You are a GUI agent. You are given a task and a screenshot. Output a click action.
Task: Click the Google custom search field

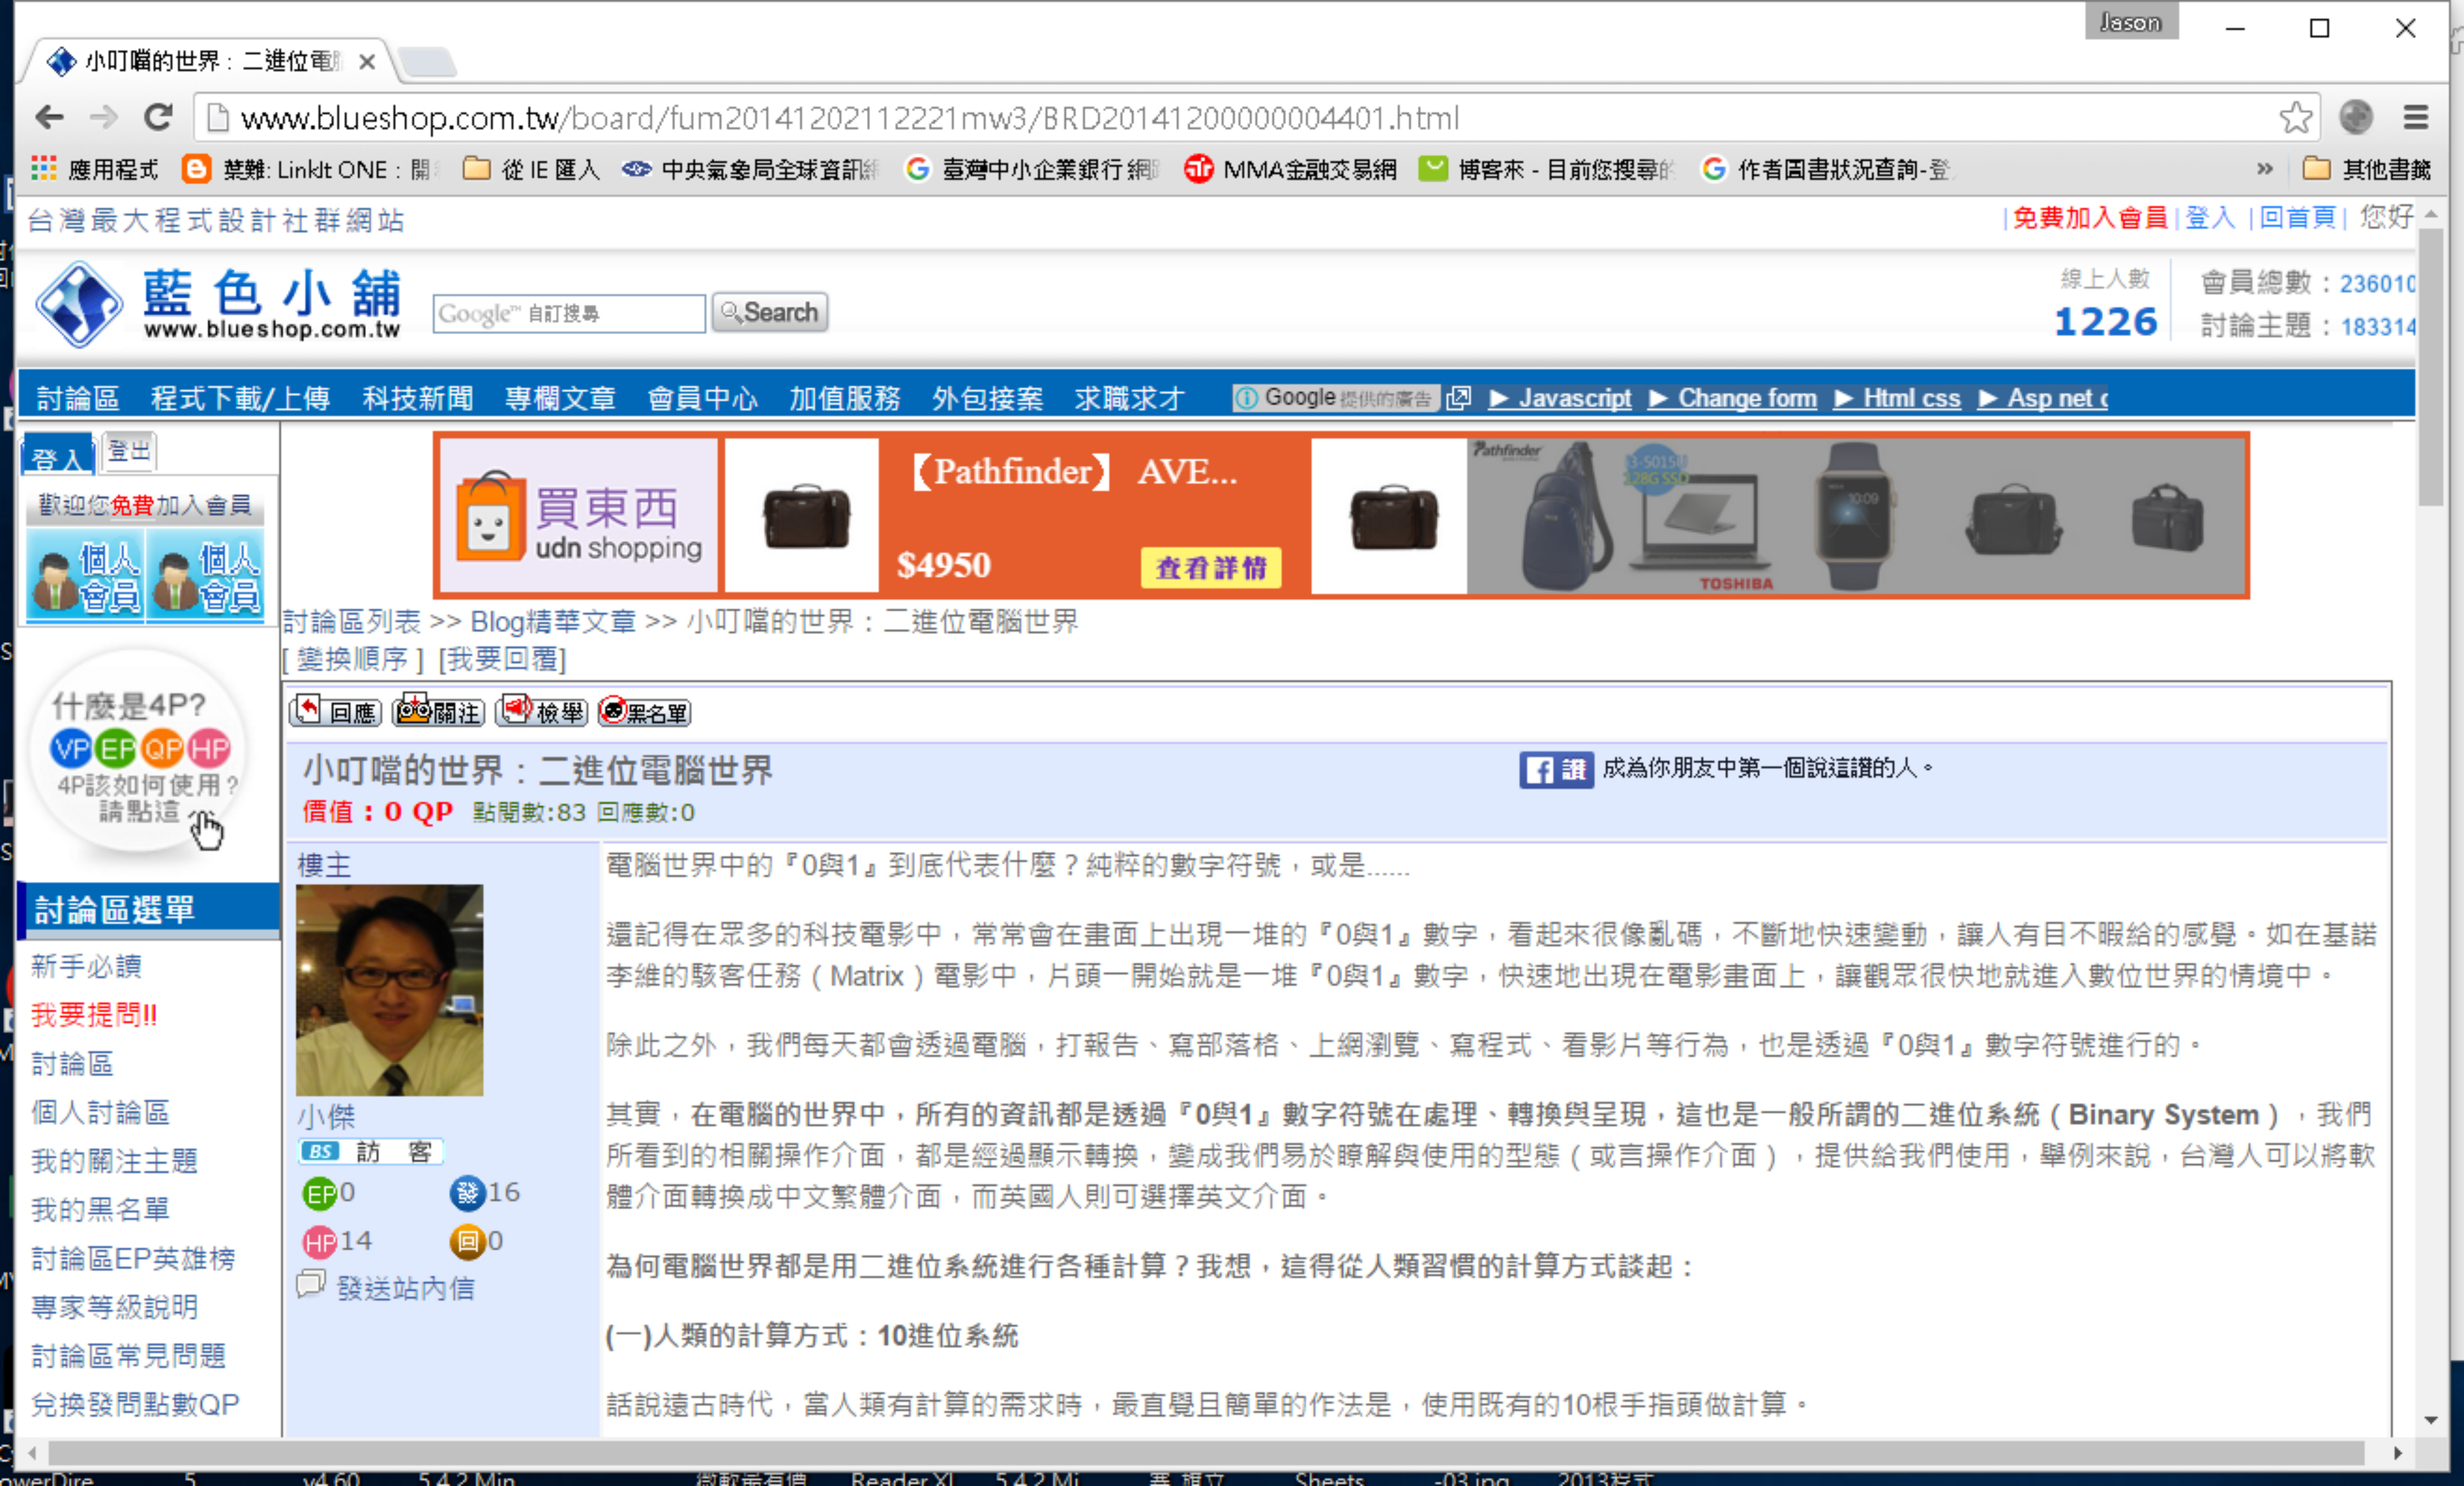(x=568, y=313)
